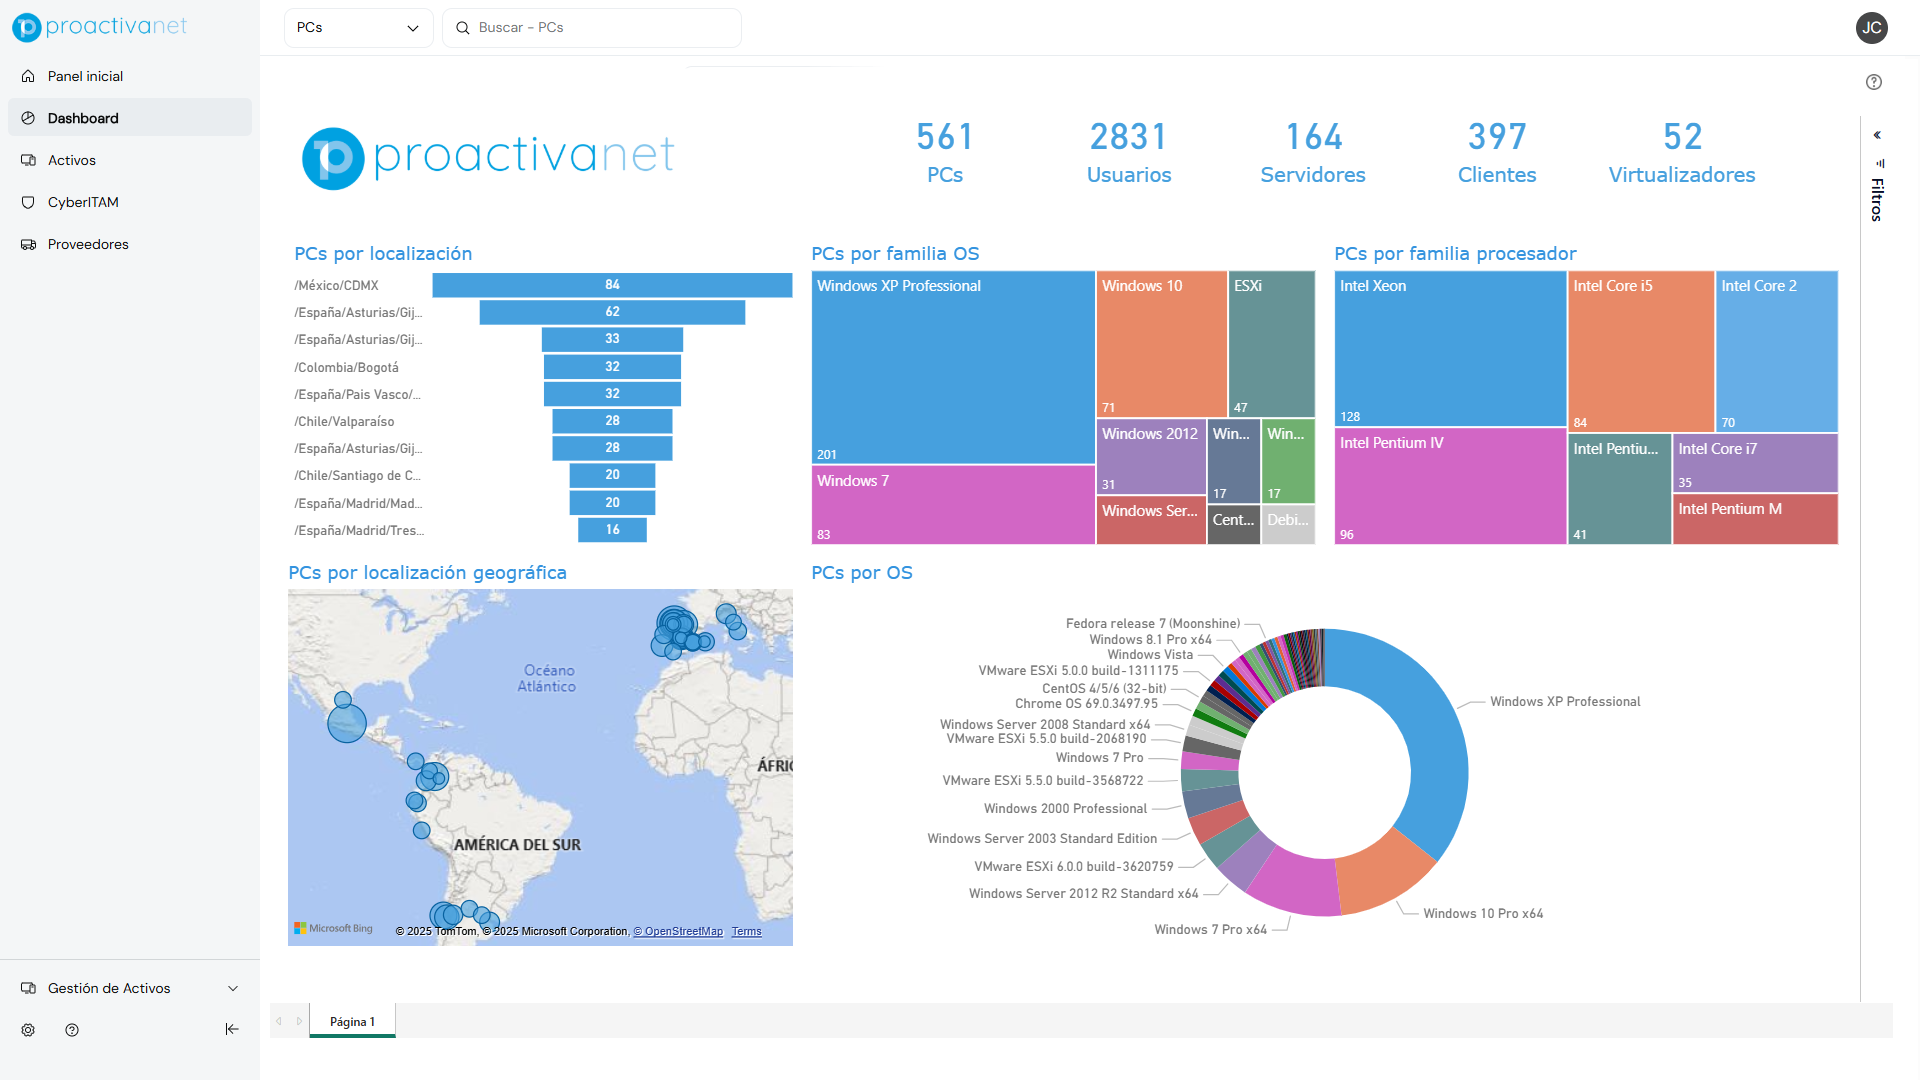
Task: Open the Filtros panel on the right
Action: pos(1877,196)
